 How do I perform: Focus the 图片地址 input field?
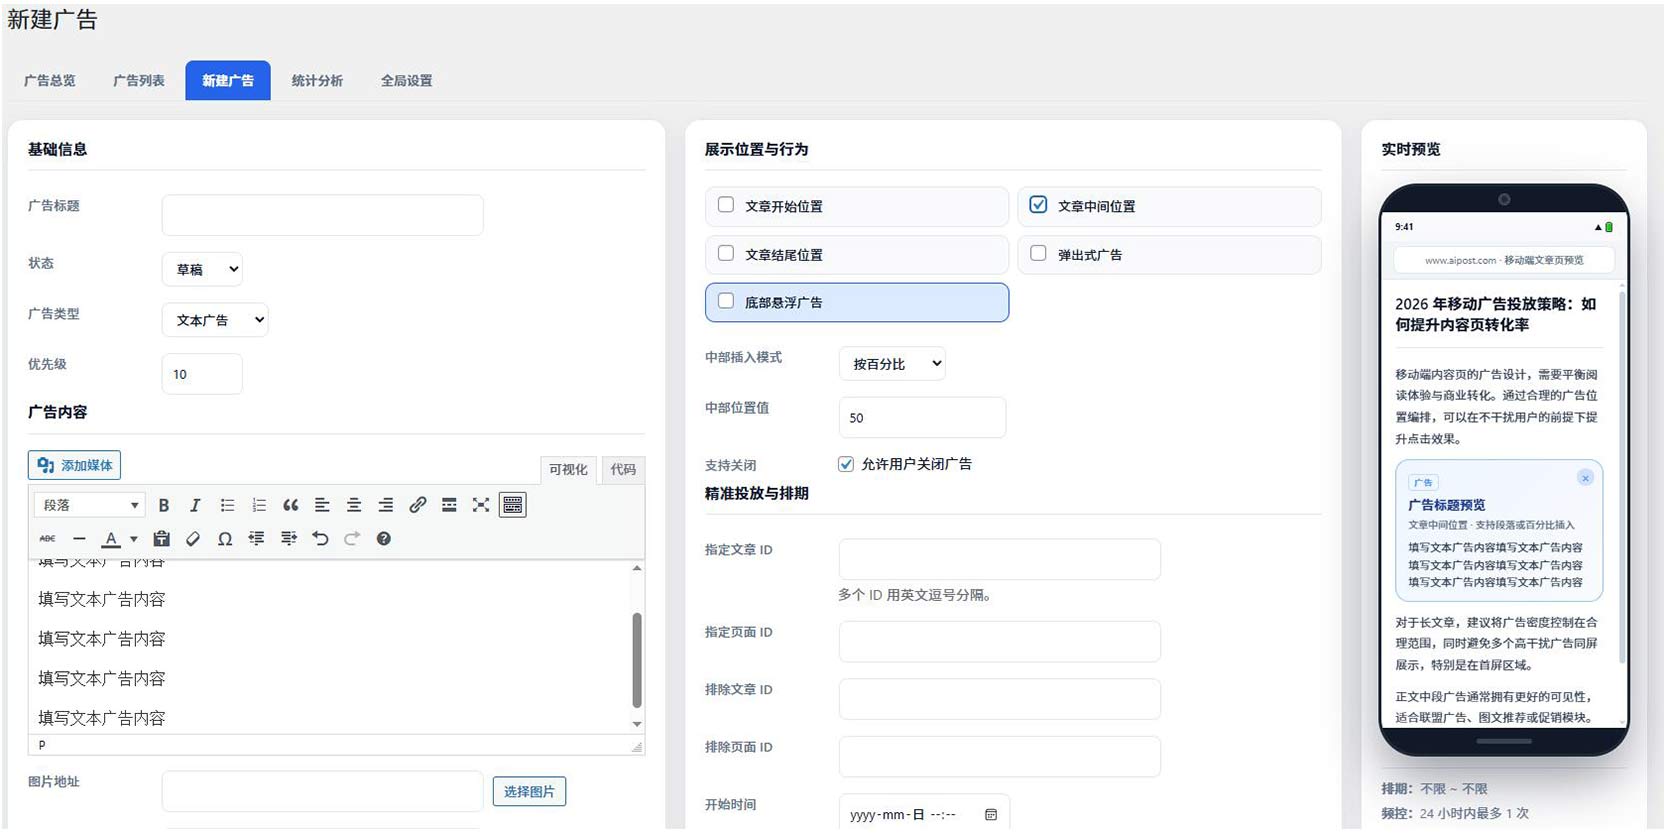tap(323, 791)
